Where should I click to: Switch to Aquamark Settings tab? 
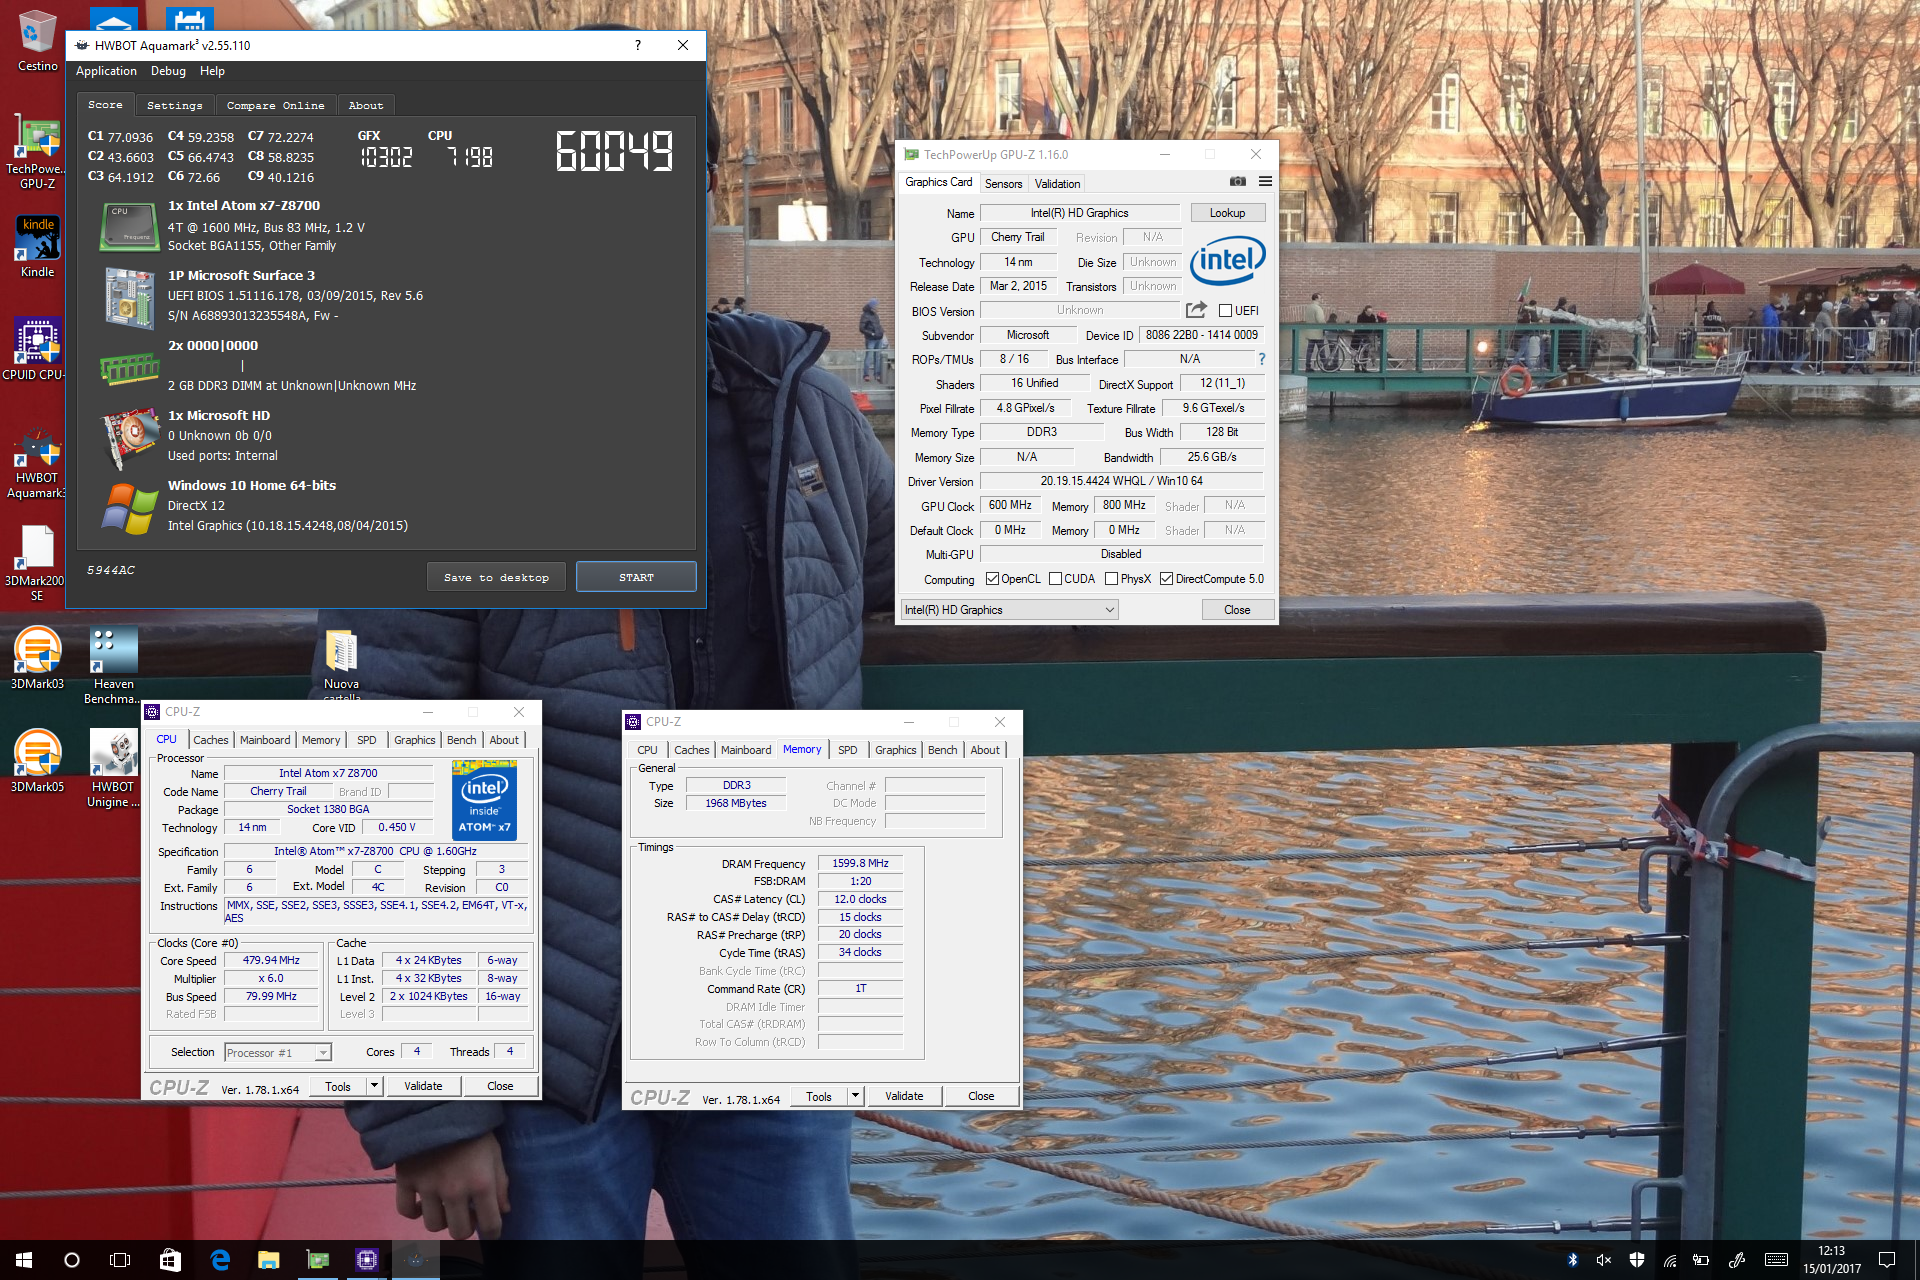tap(174, 105)
